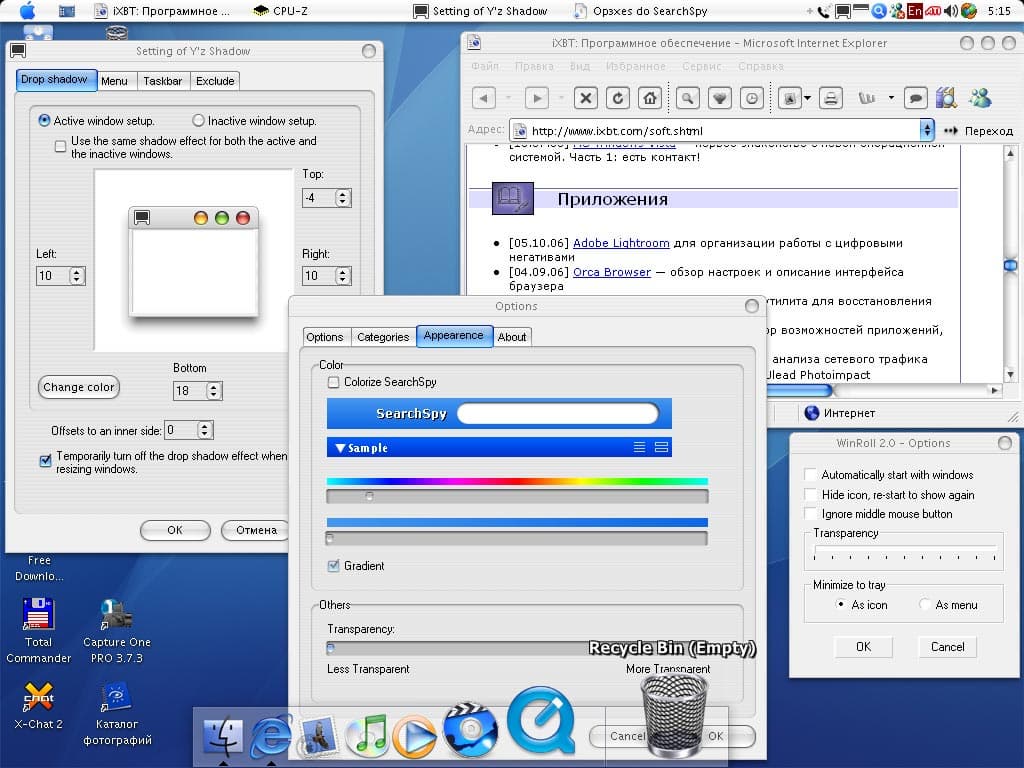Image resolution: width=1024 pixels, height=768 pixels.
Task: Launch QuickTime from the dock
Action: click(x=541, y=719)
